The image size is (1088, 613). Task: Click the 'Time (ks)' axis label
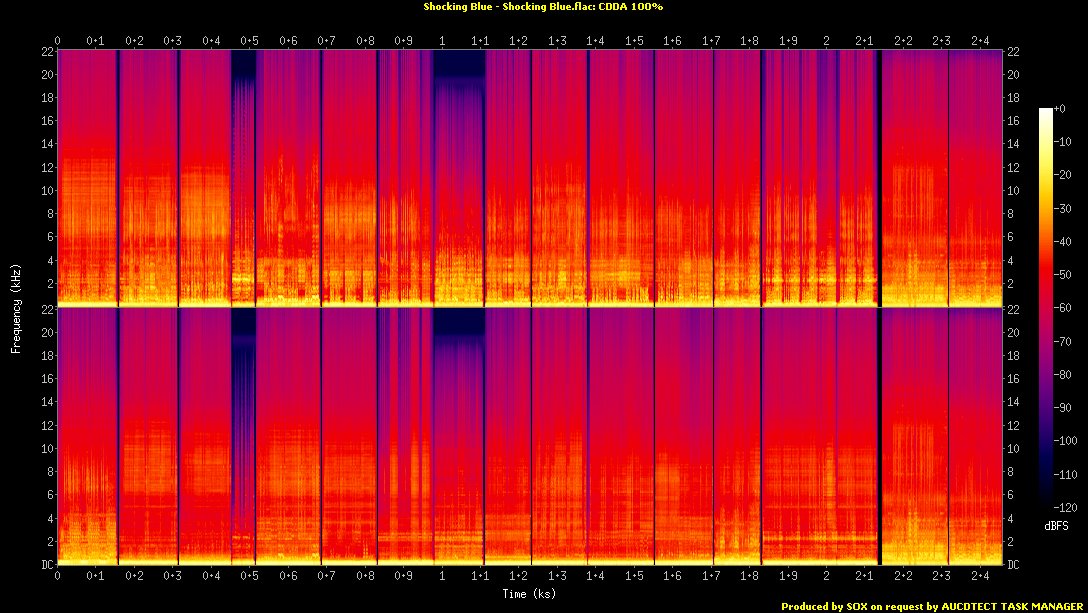tap(531, 593)
